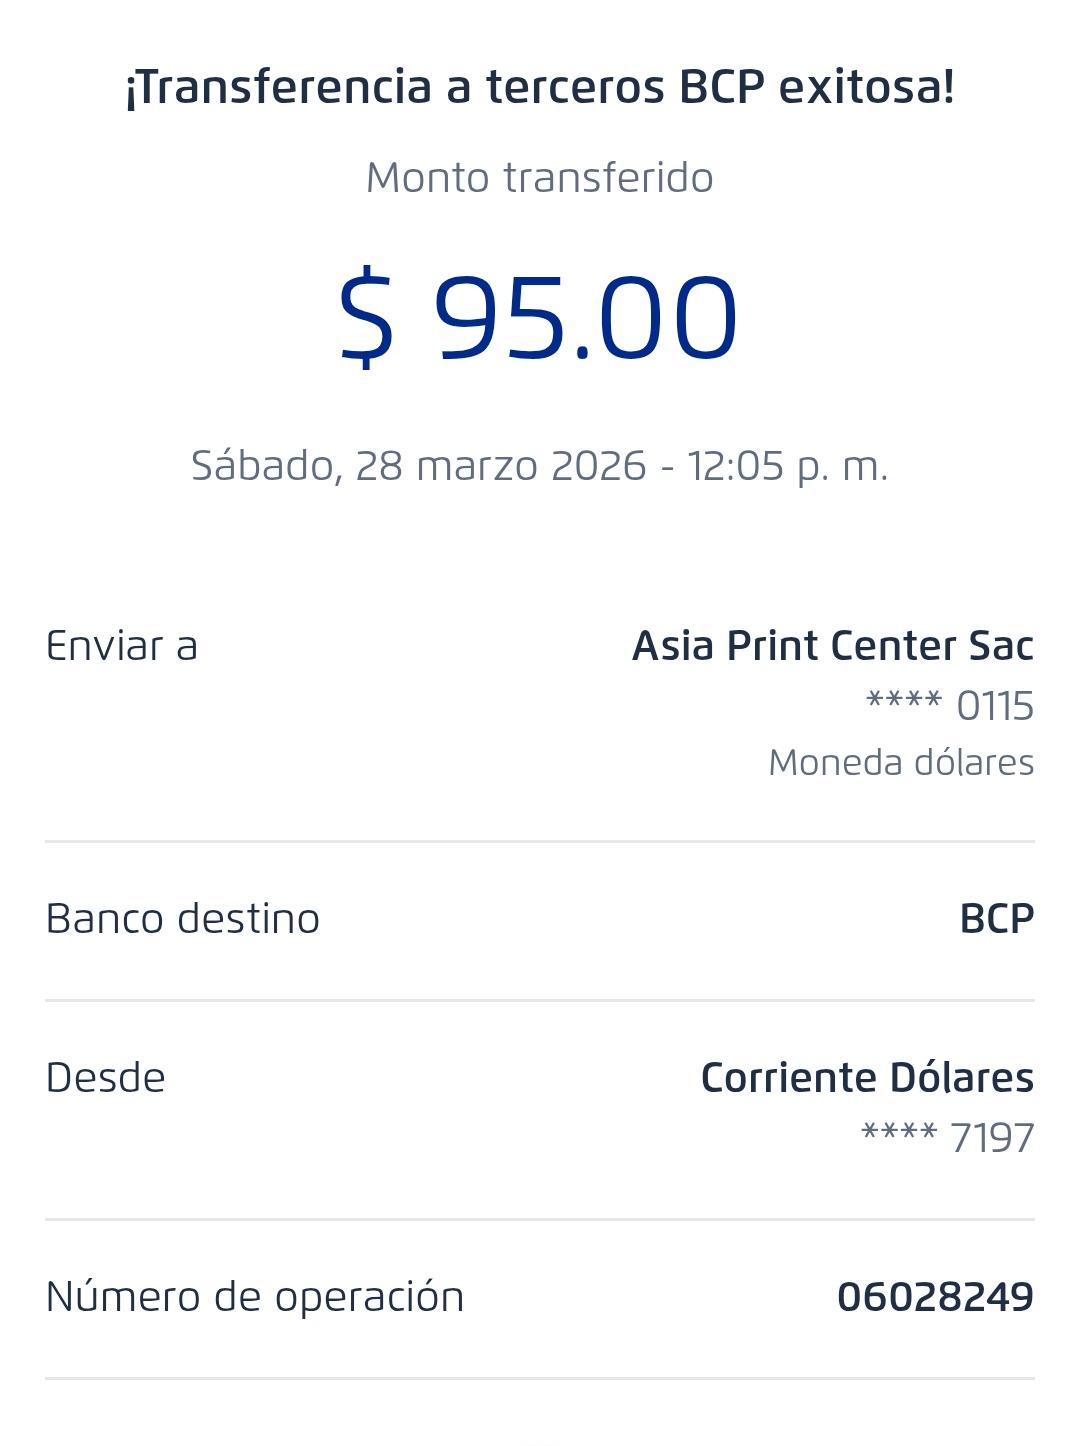Select the "Corriente Dólares" source account
Viewport: 1080px width, 1446px height.
867,1078
